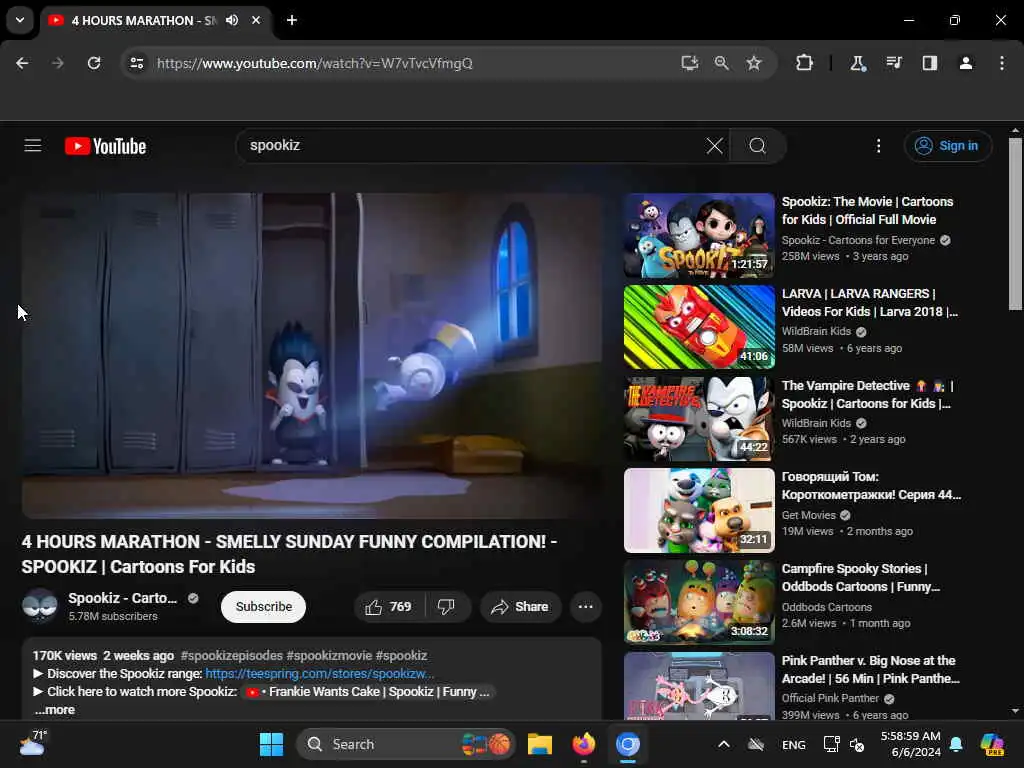Open zoom magnifier in address bar
Viewport: 1024px width, 768px height.
(722, 63)
